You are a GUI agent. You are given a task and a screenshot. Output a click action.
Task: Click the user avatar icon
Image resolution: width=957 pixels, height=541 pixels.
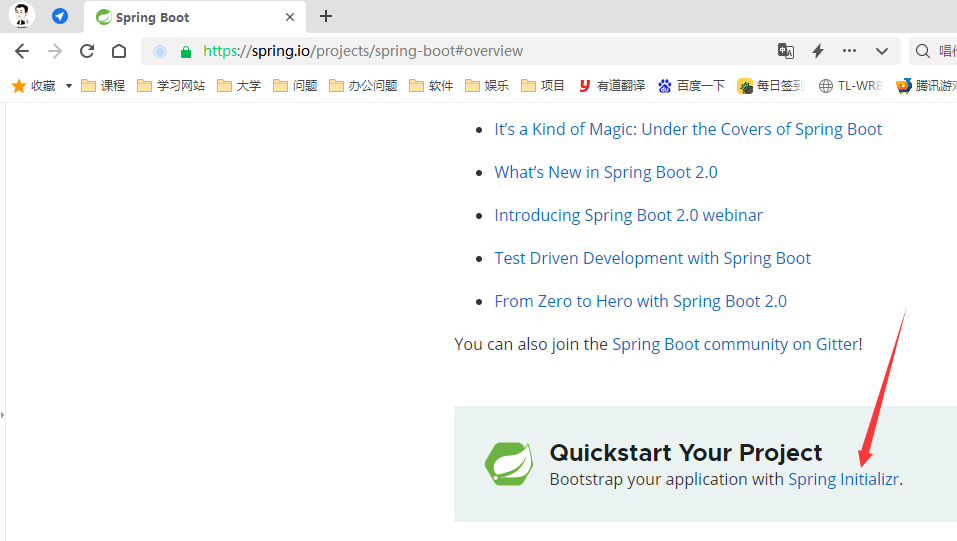[x=22, y=16]
